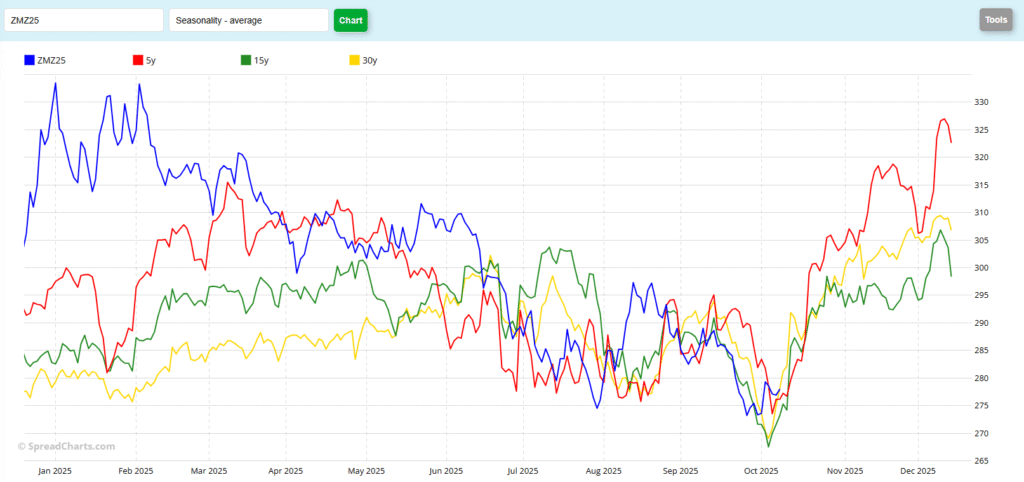Click the blue ZMZ25 legend swatch
This screenshot has width=1024, height=482.
[29, 60]
